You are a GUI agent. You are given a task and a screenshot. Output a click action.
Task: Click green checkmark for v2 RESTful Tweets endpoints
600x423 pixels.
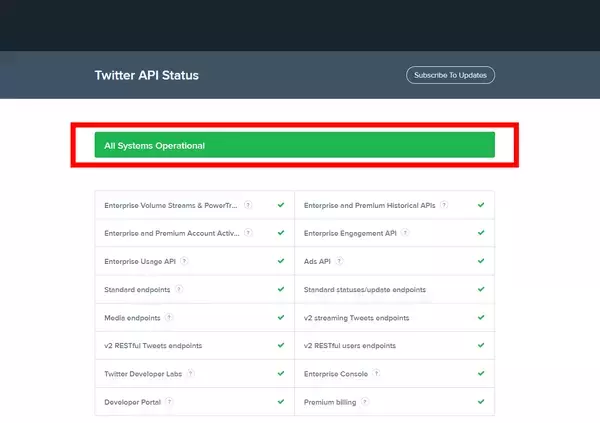tap(281, 346)
